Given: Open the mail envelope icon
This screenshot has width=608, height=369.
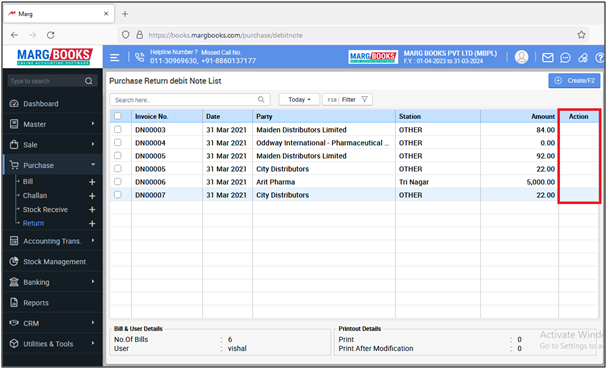Looking at the screenshot, I should coord(548,58).
